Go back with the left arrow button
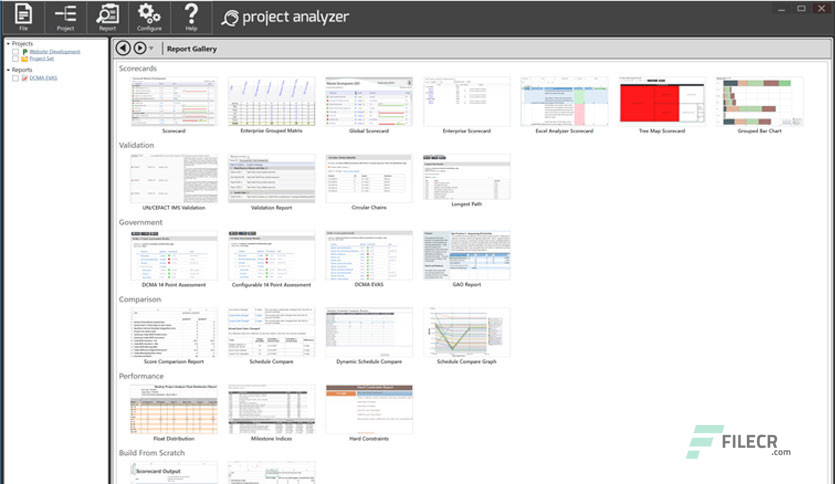836x484 pixels. point(123,48)
